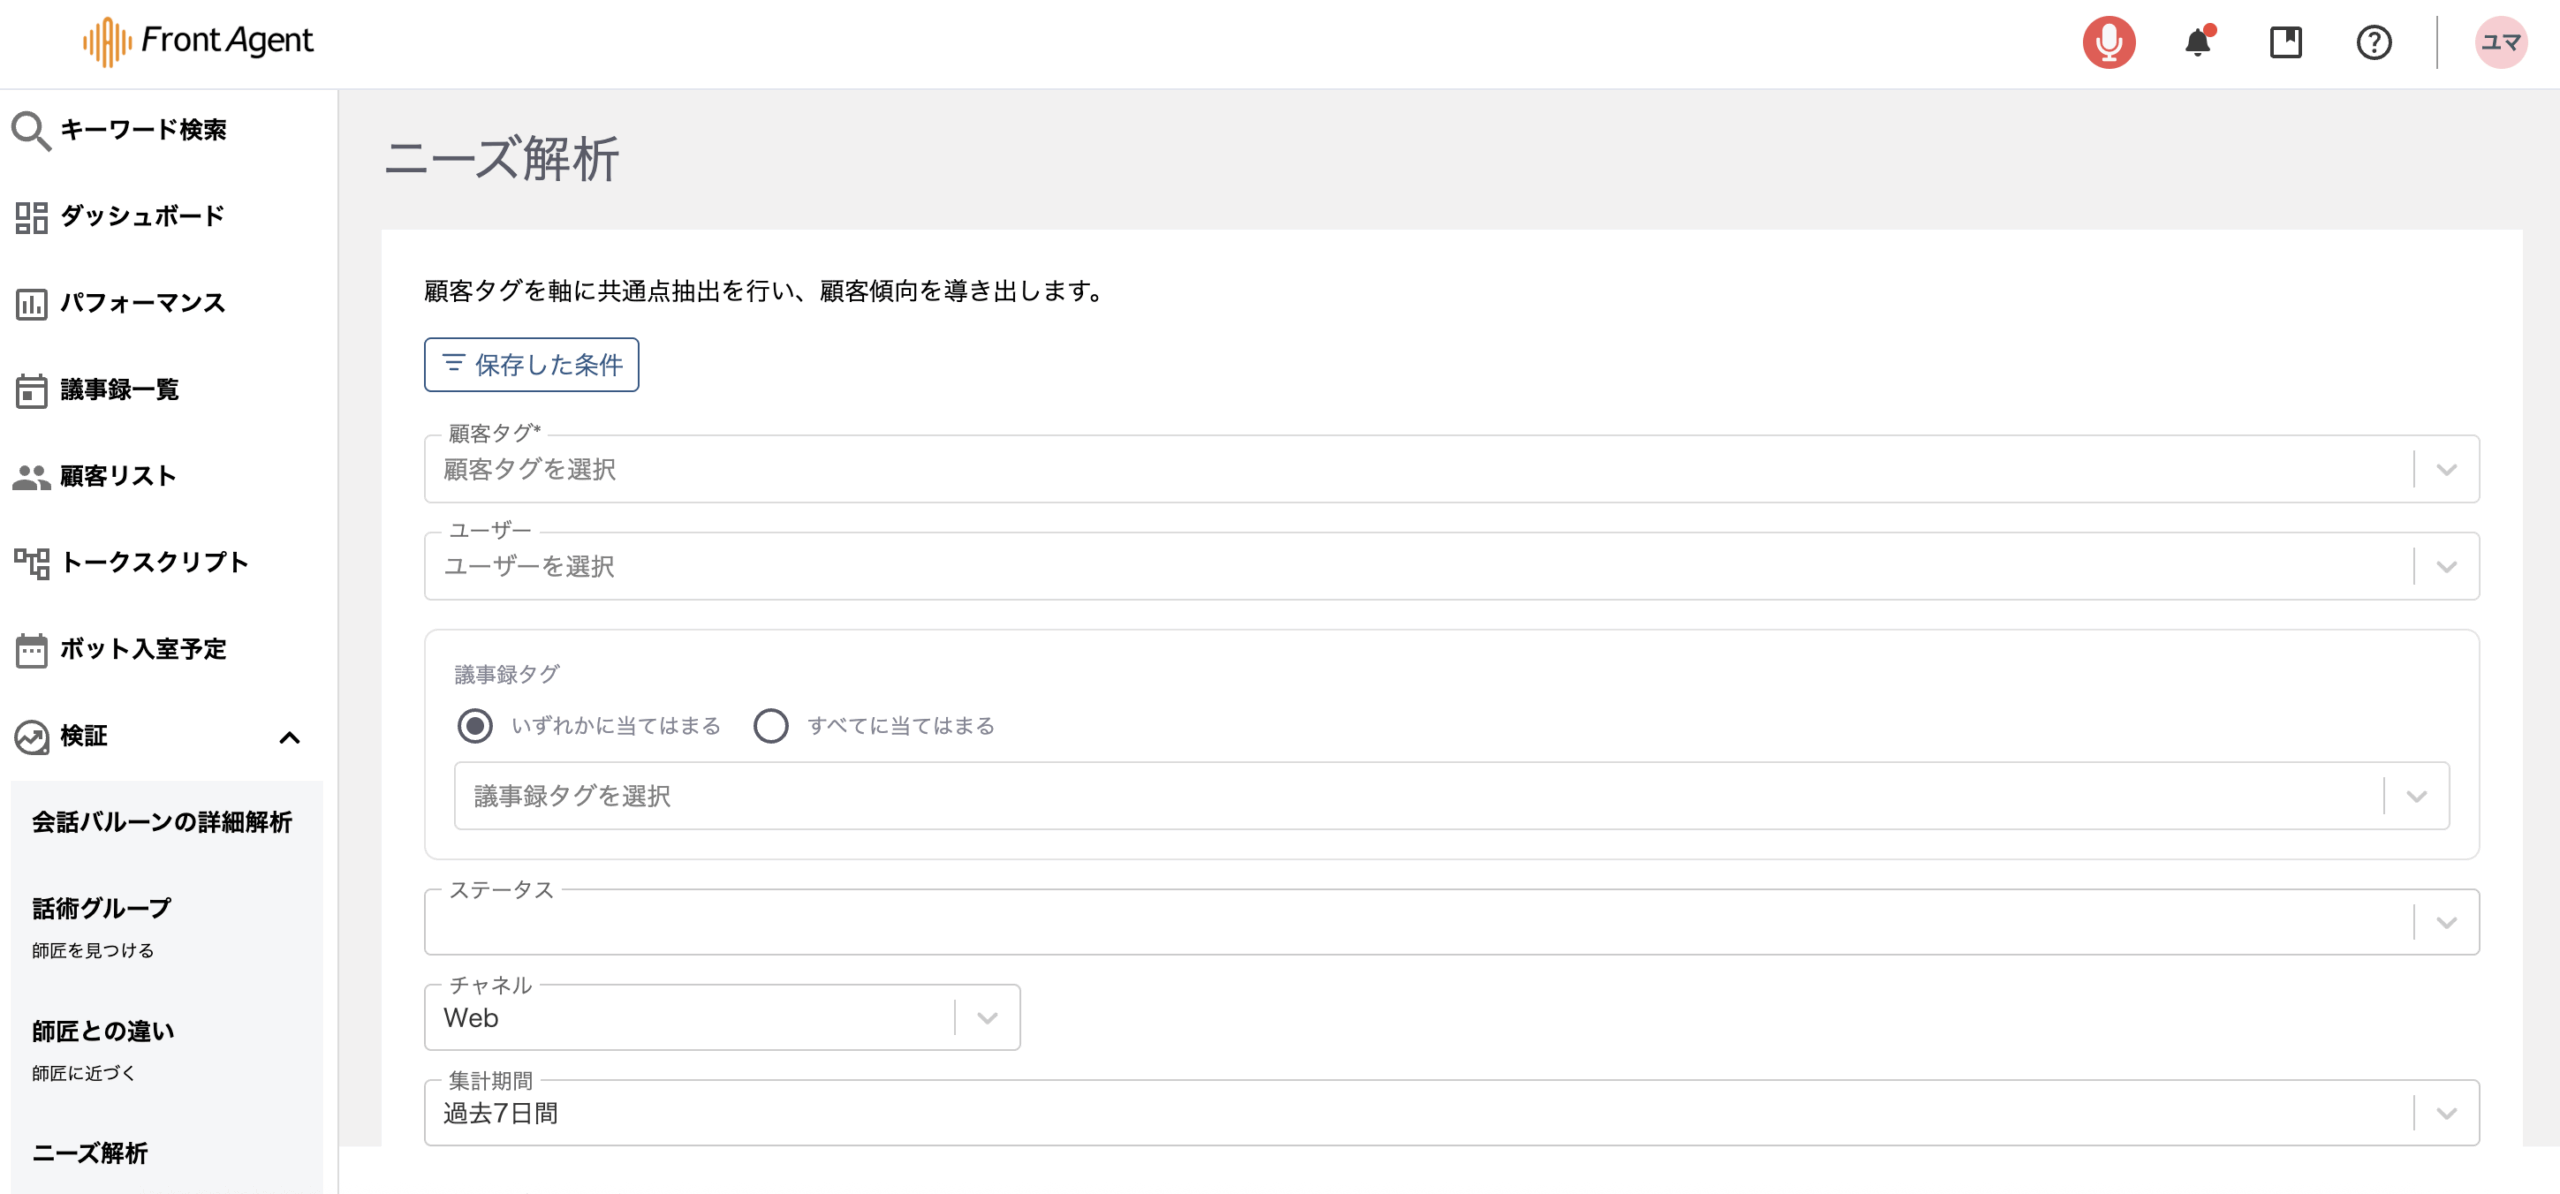Go to 議事録一覧 in sidebar
Viewport: 2560px width, 1194px height.
point(119,390)
